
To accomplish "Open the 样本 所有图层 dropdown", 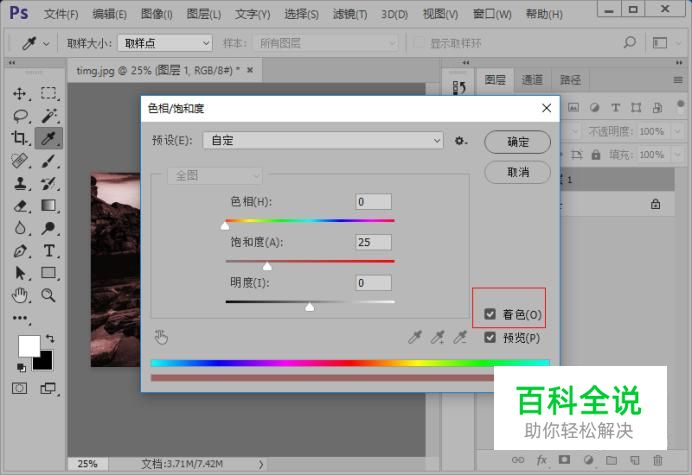I will (x=326, y=43).
